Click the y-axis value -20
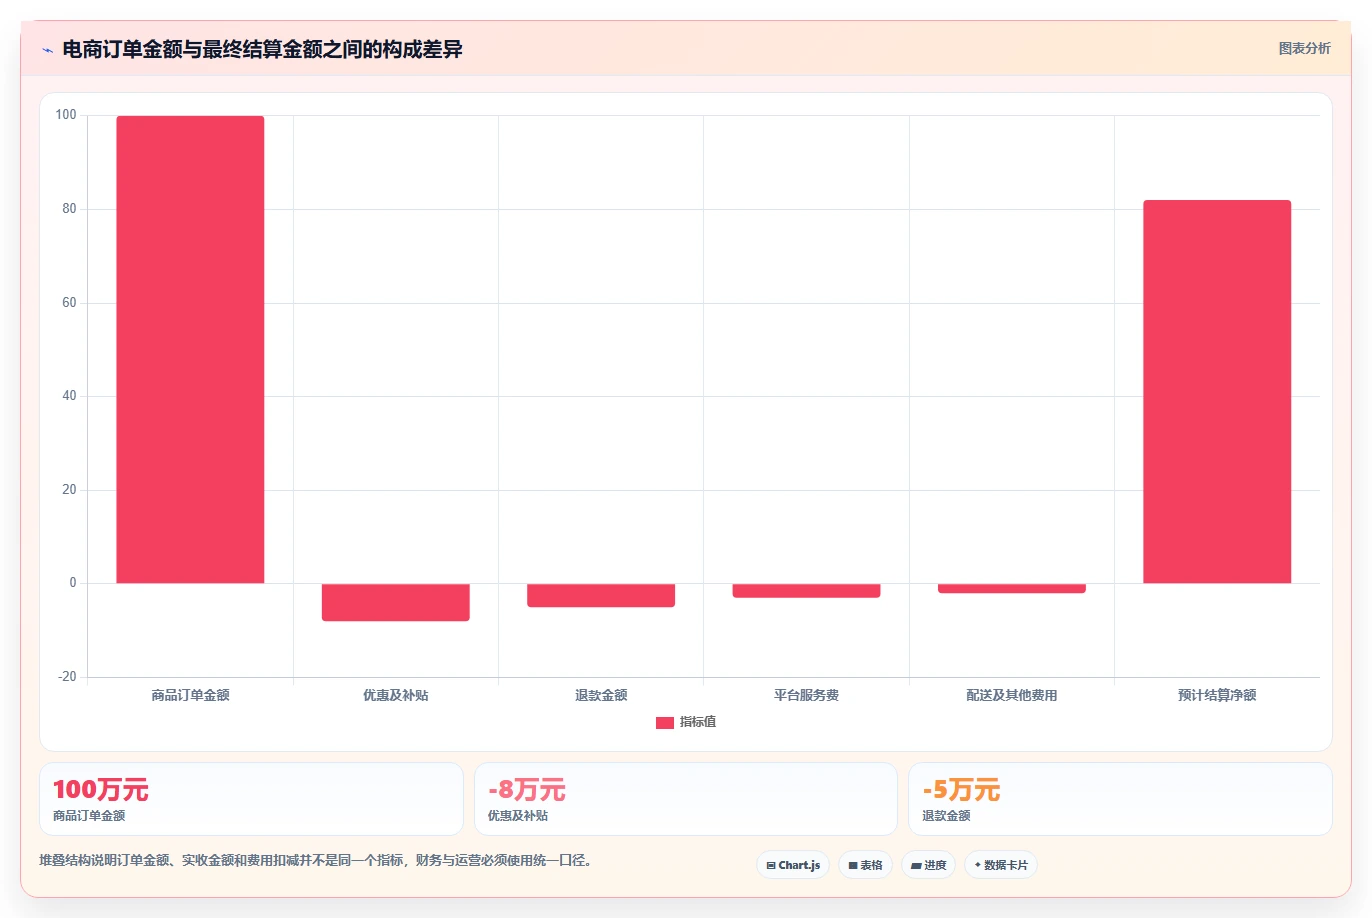This screenshot has width=1372, height=918. click(67, 677)
